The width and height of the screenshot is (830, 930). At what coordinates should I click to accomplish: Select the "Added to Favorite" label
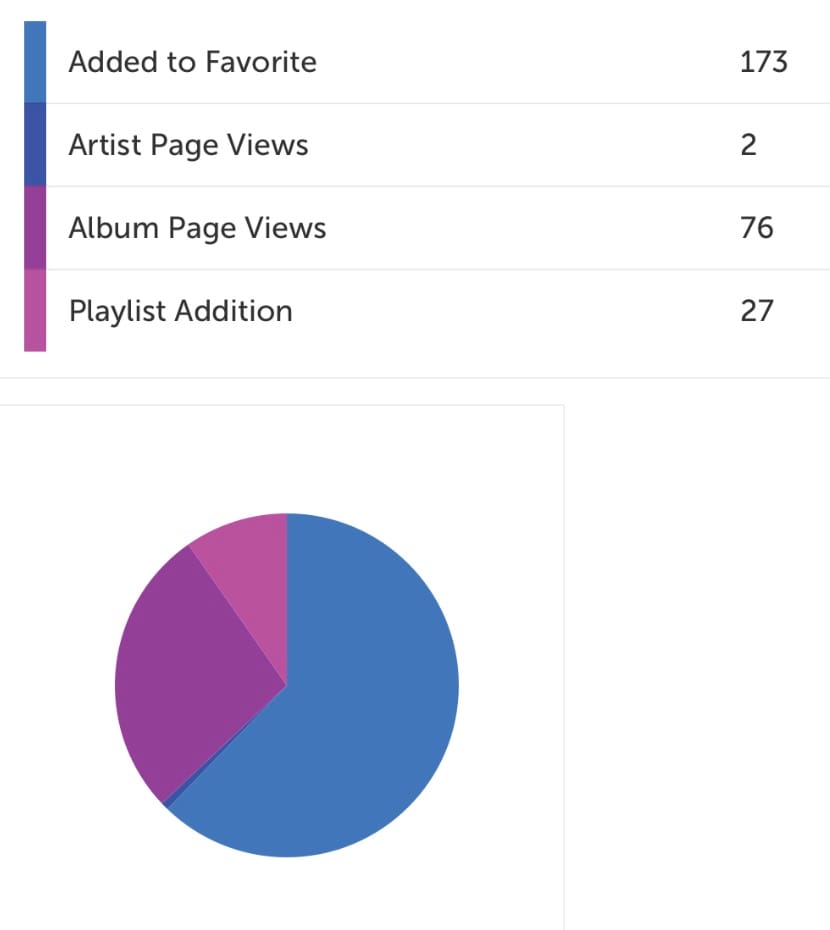(192, 62)
